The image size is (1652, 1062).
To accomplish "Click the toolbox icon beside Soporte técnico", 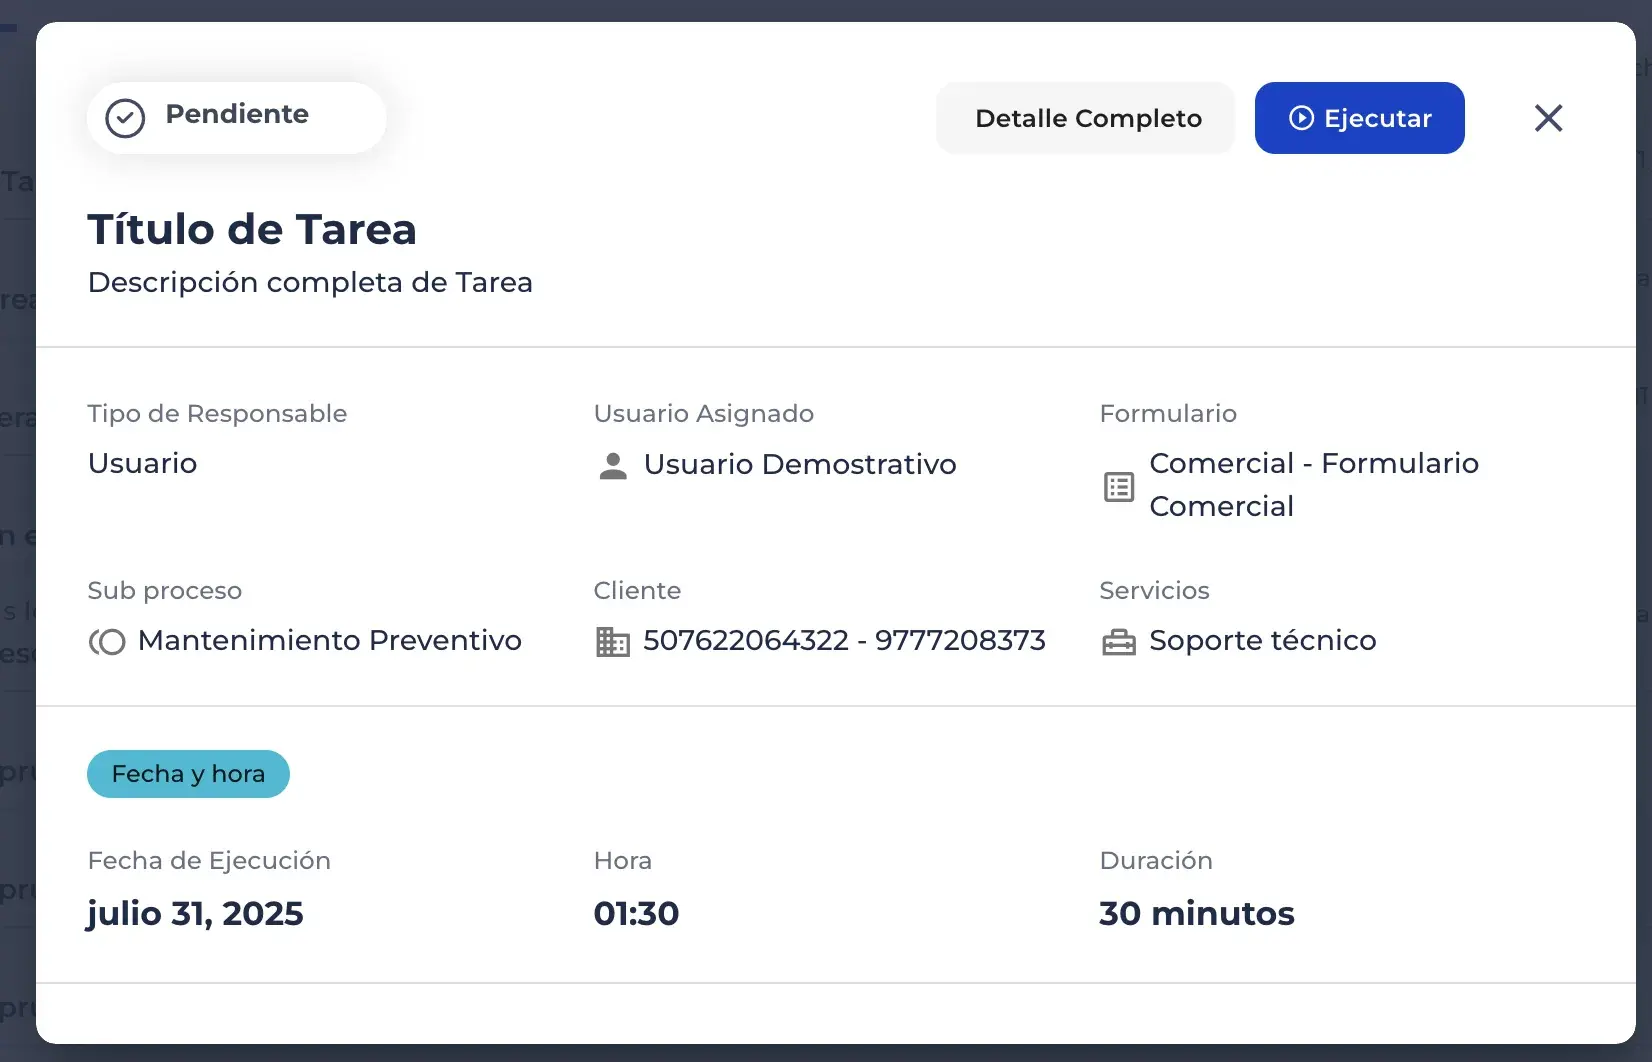I will pos(1119,642).
